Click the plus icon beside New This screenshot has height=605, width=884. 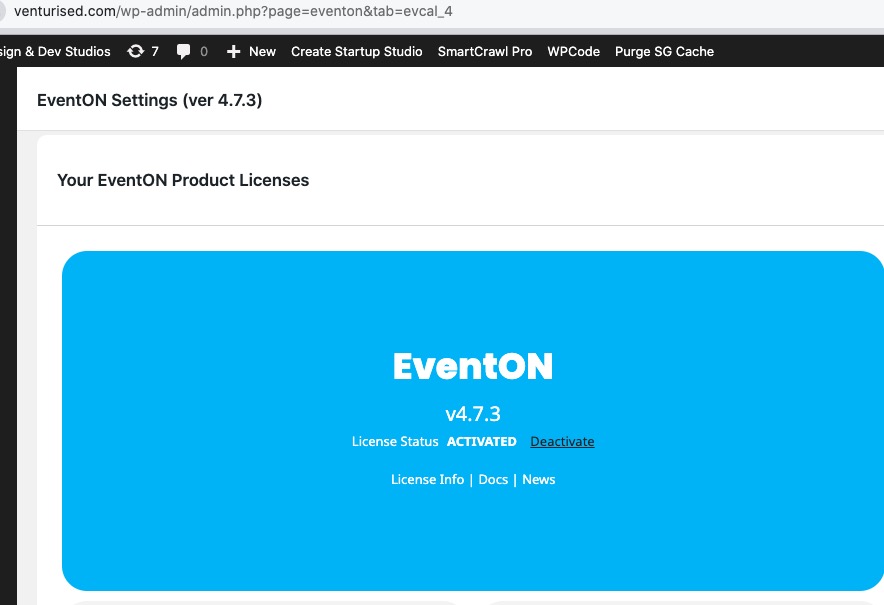point(233,52)
